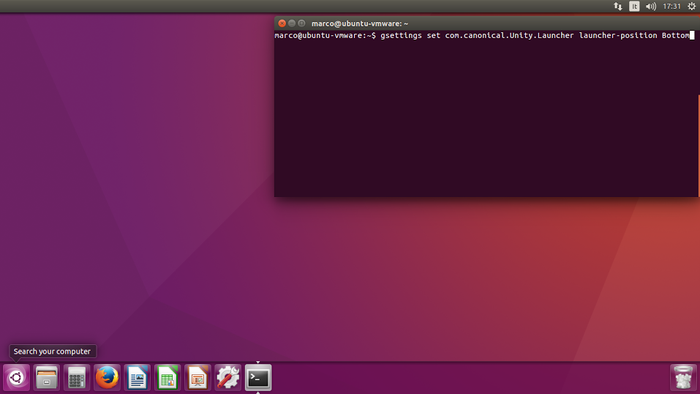The height and width of the screenshot is (394, 700).
Task: Click the terminal title bar marco@ubuntu-vmware
Action: pyautogui.click(x=359, y=24)
